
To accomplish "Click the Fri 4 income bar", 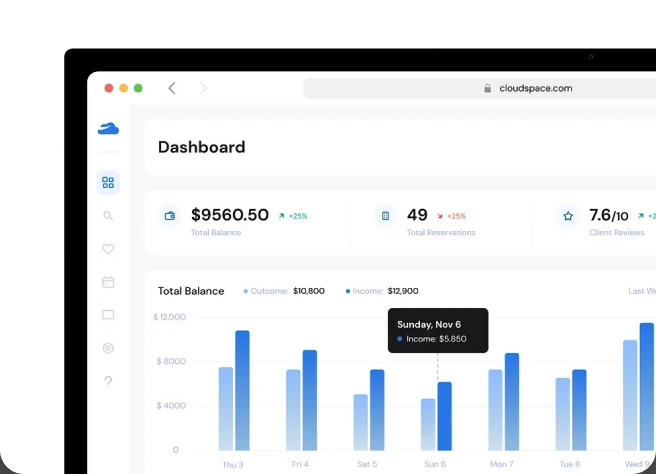I will [x=310, y=400].
